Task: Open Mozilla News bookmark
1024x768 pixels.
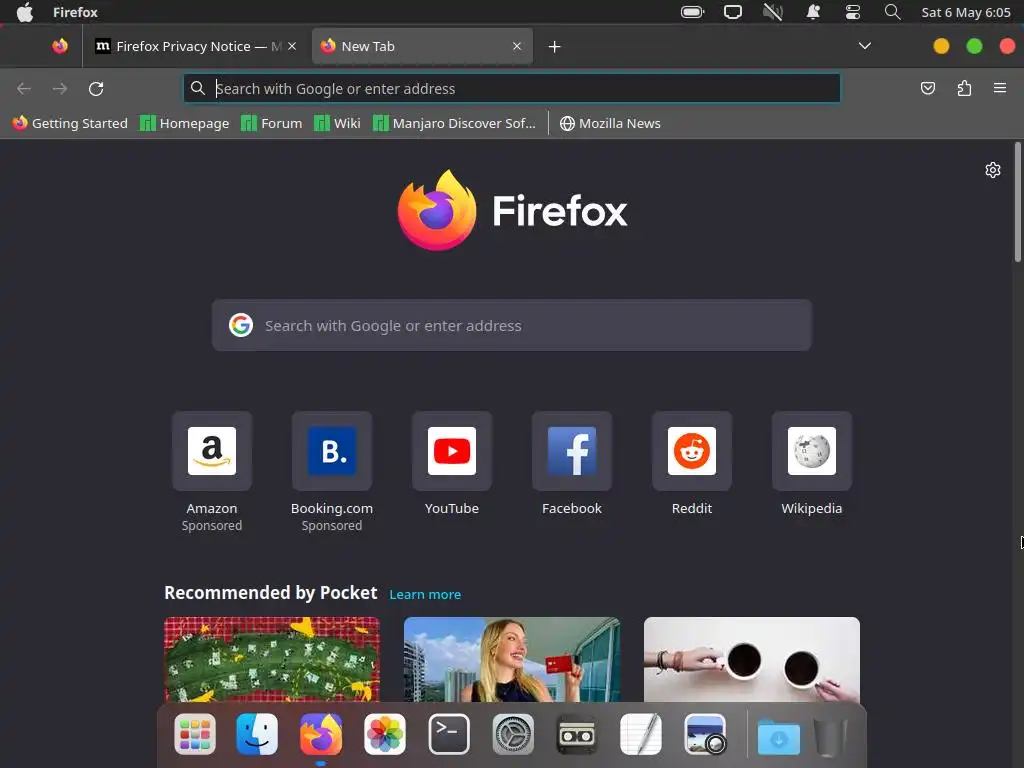Action: (611, 123)
